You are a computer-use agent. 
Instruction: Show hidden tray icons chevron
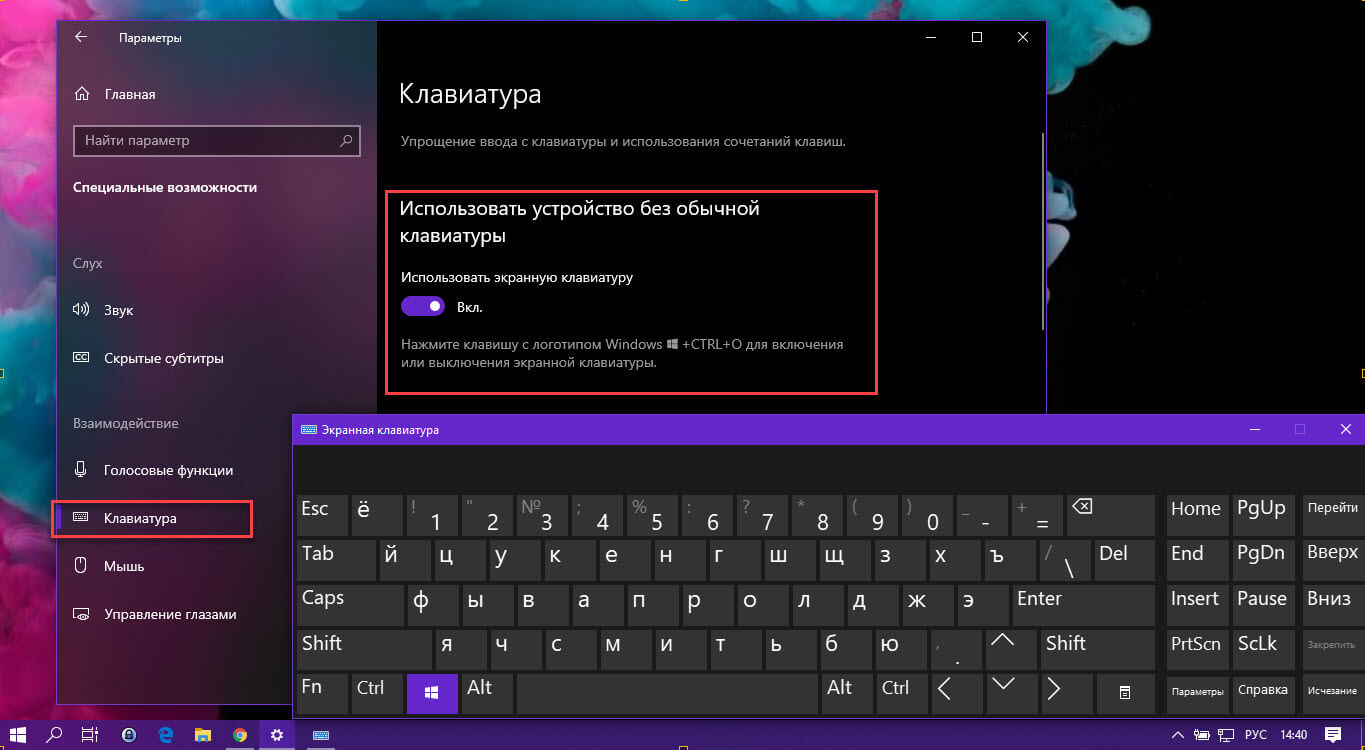[1178, 735]
